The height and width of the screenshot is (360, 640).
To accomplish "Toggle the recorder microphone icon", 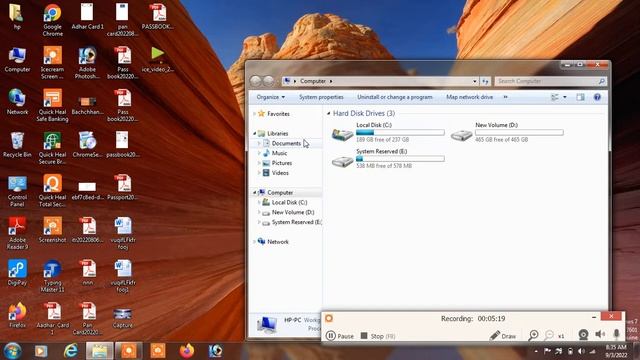I will tap(616, 334).
